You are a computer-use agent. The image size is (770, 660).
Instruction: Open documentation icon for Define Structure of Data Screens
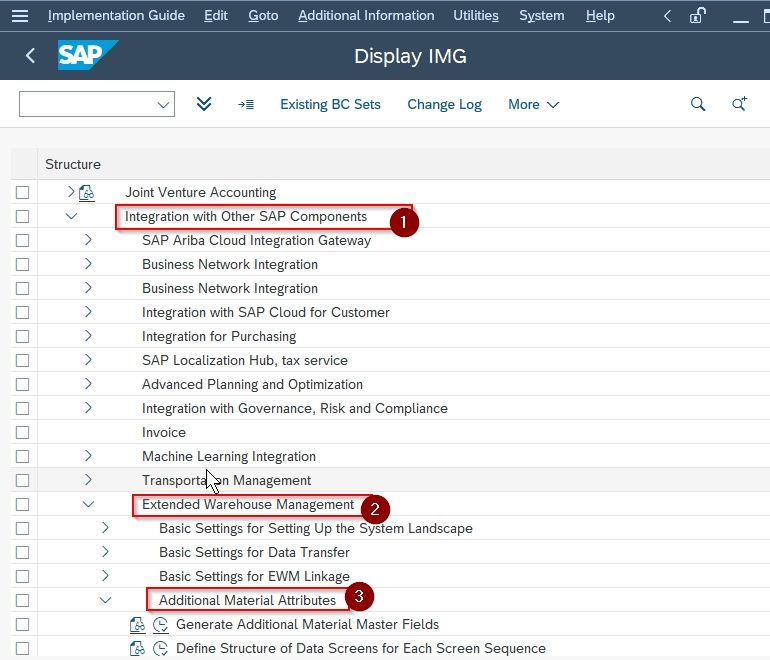pyautogui.click(x=137, y=649)
